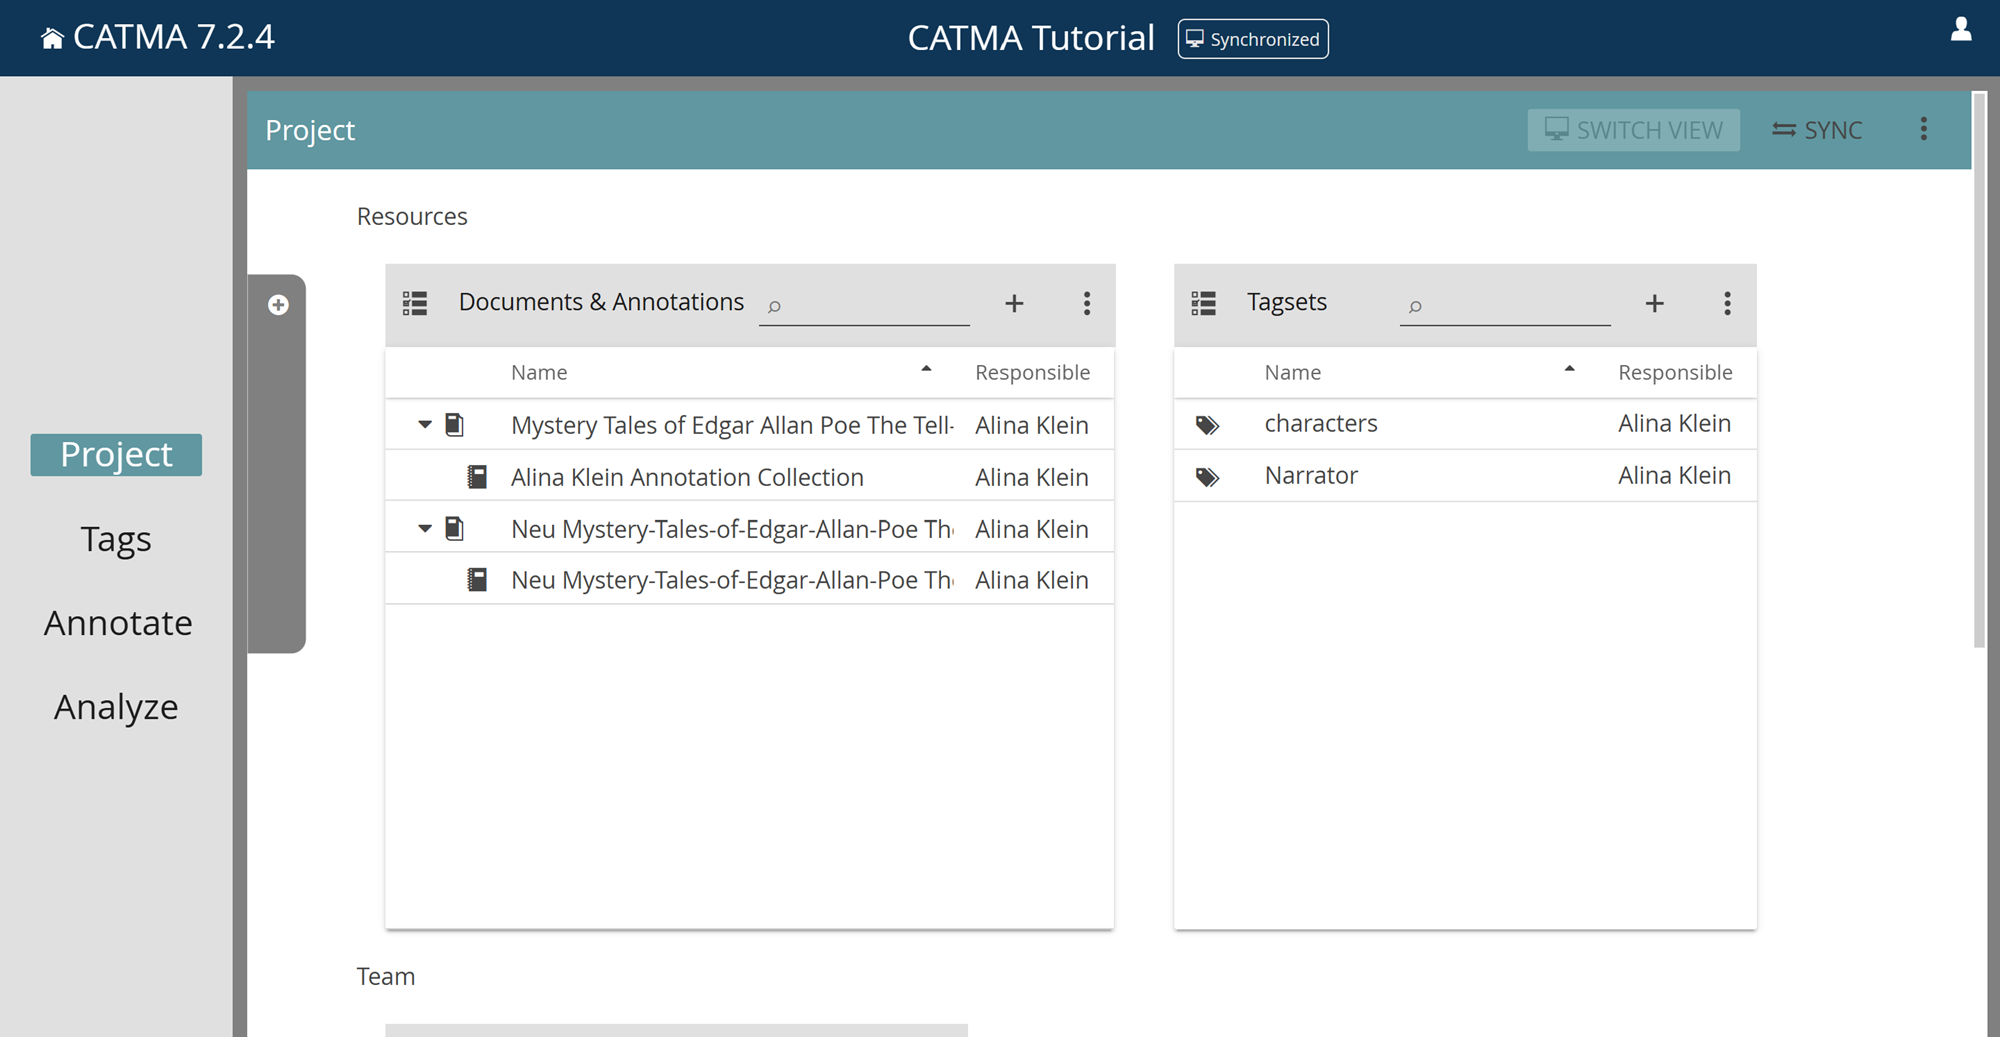Screen dimensions: 2000x1037
Task: Open the user account icon top right
Action: pos(1961,31)
